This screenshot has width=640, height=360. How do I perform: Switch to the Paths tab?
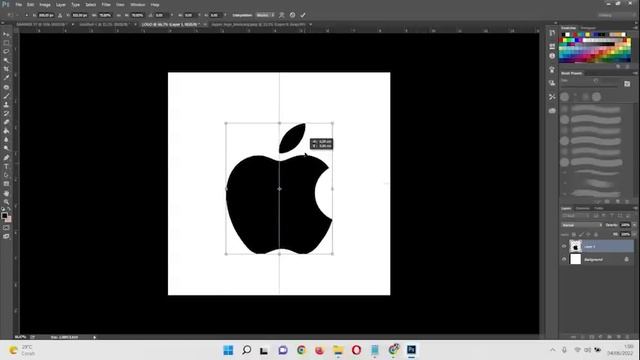click(598, 208)
